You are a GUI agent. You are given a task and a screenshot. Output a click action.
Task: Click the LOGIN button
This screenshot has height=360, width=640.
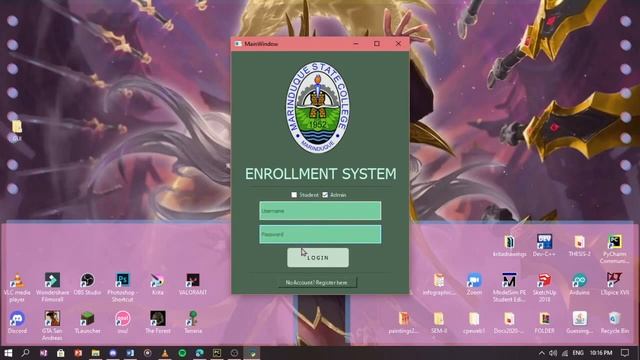click(x=318, y=258)
